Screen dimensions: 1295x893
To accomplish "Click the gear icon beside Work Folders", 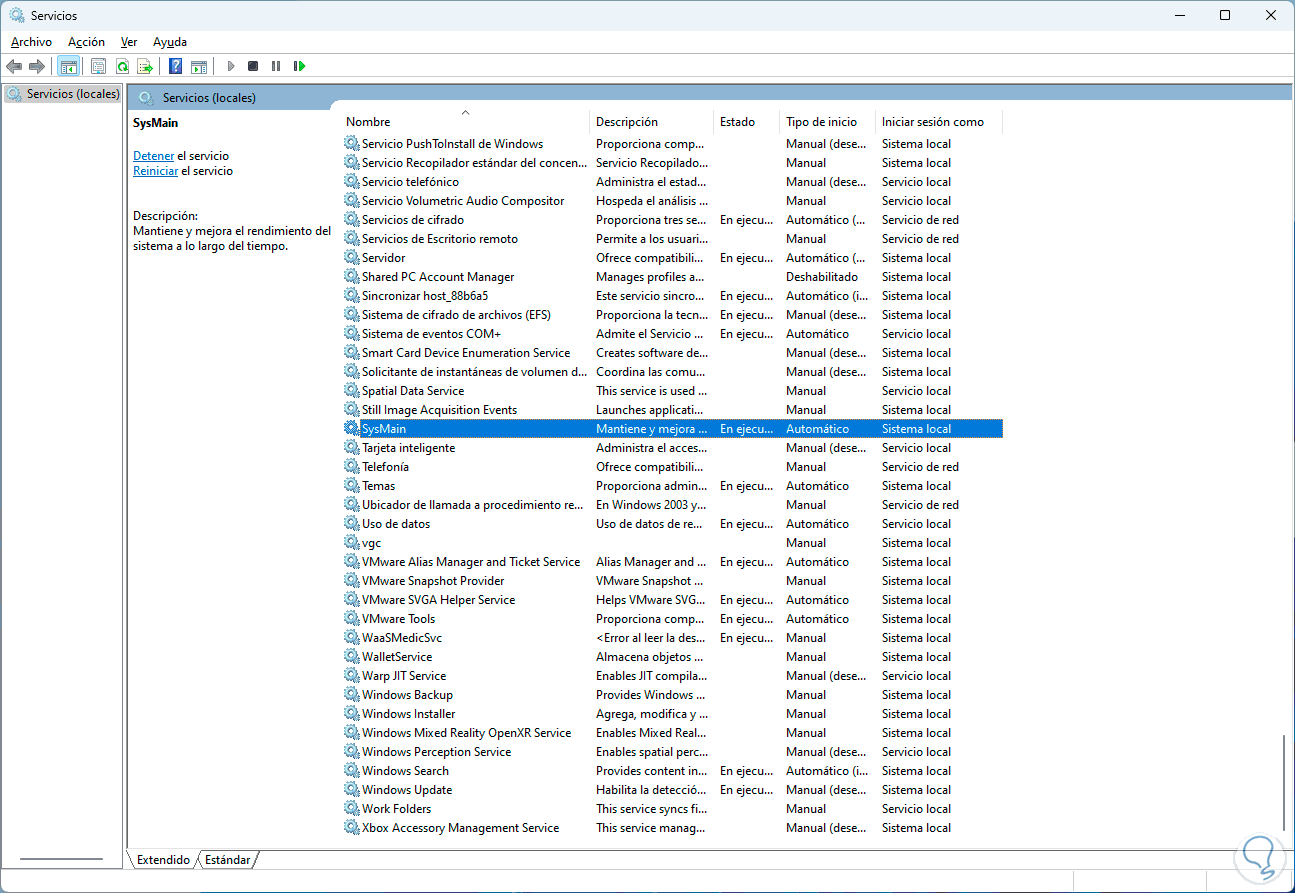I will pyautogui.click(x=351, y=809).
